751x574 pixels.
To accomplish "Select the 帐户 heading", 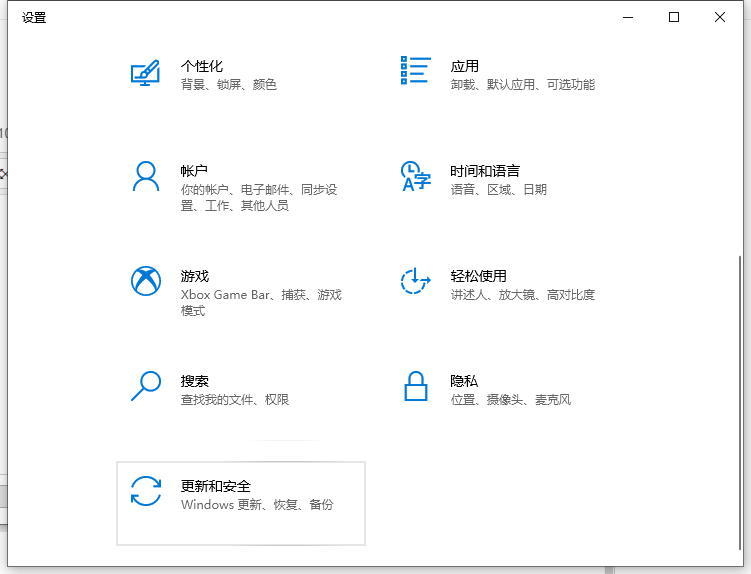I will (x=194, y=171).
